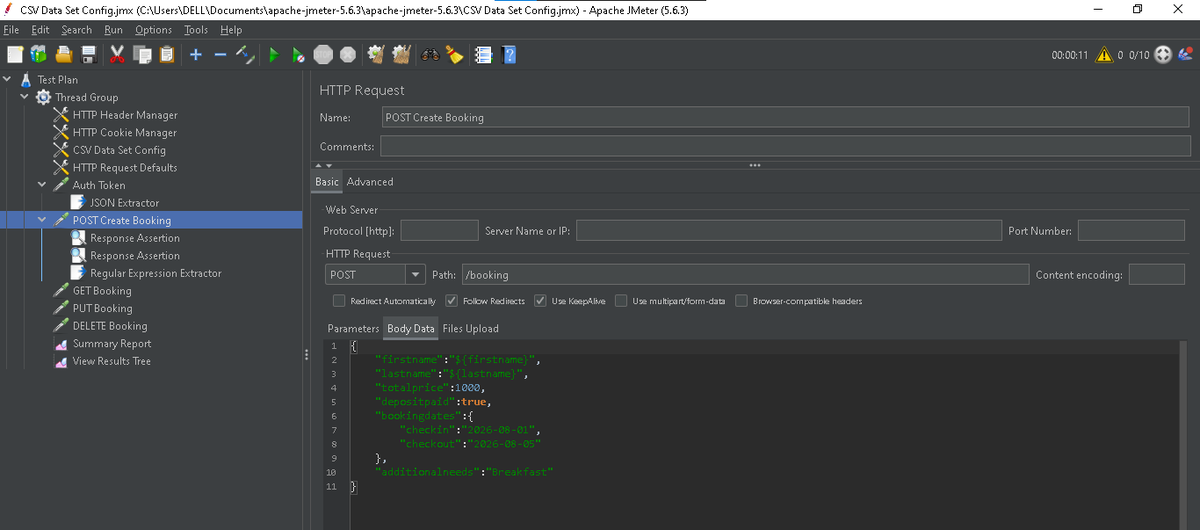Image resolution: width=1200 pixels, height=530 pixels.
Task: Enable Use multipart/form-data checkbox
Action: coord(621,301)
